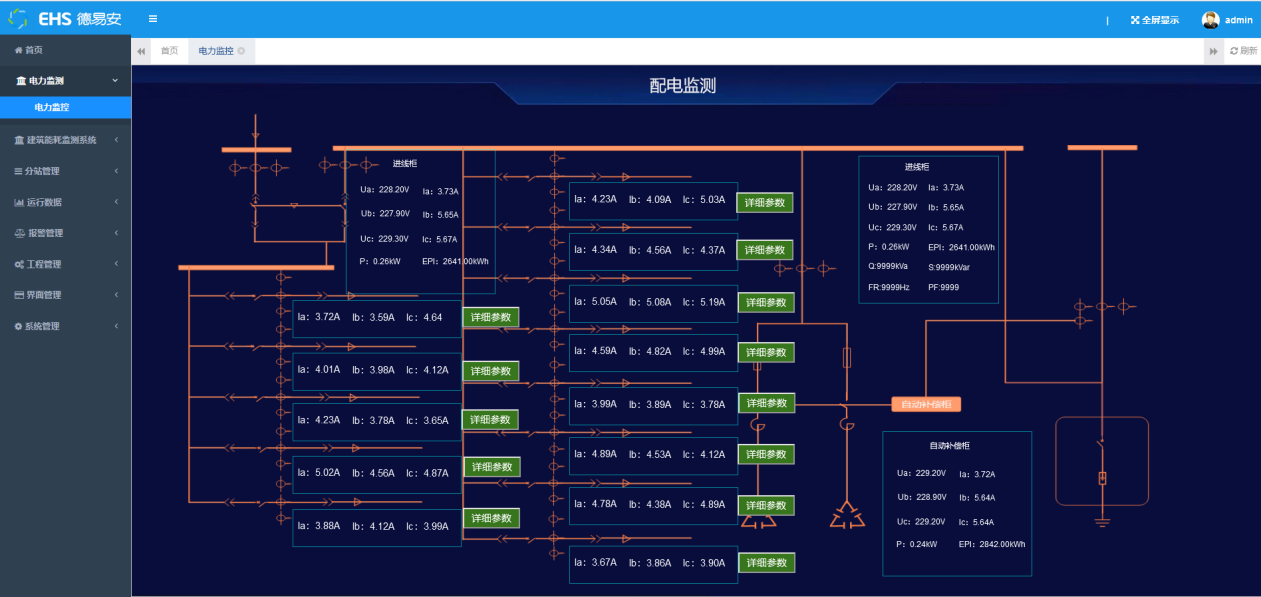Switch to the 首页 tab
Viewport: 1261px width, 597px height.
coord(169,51)
